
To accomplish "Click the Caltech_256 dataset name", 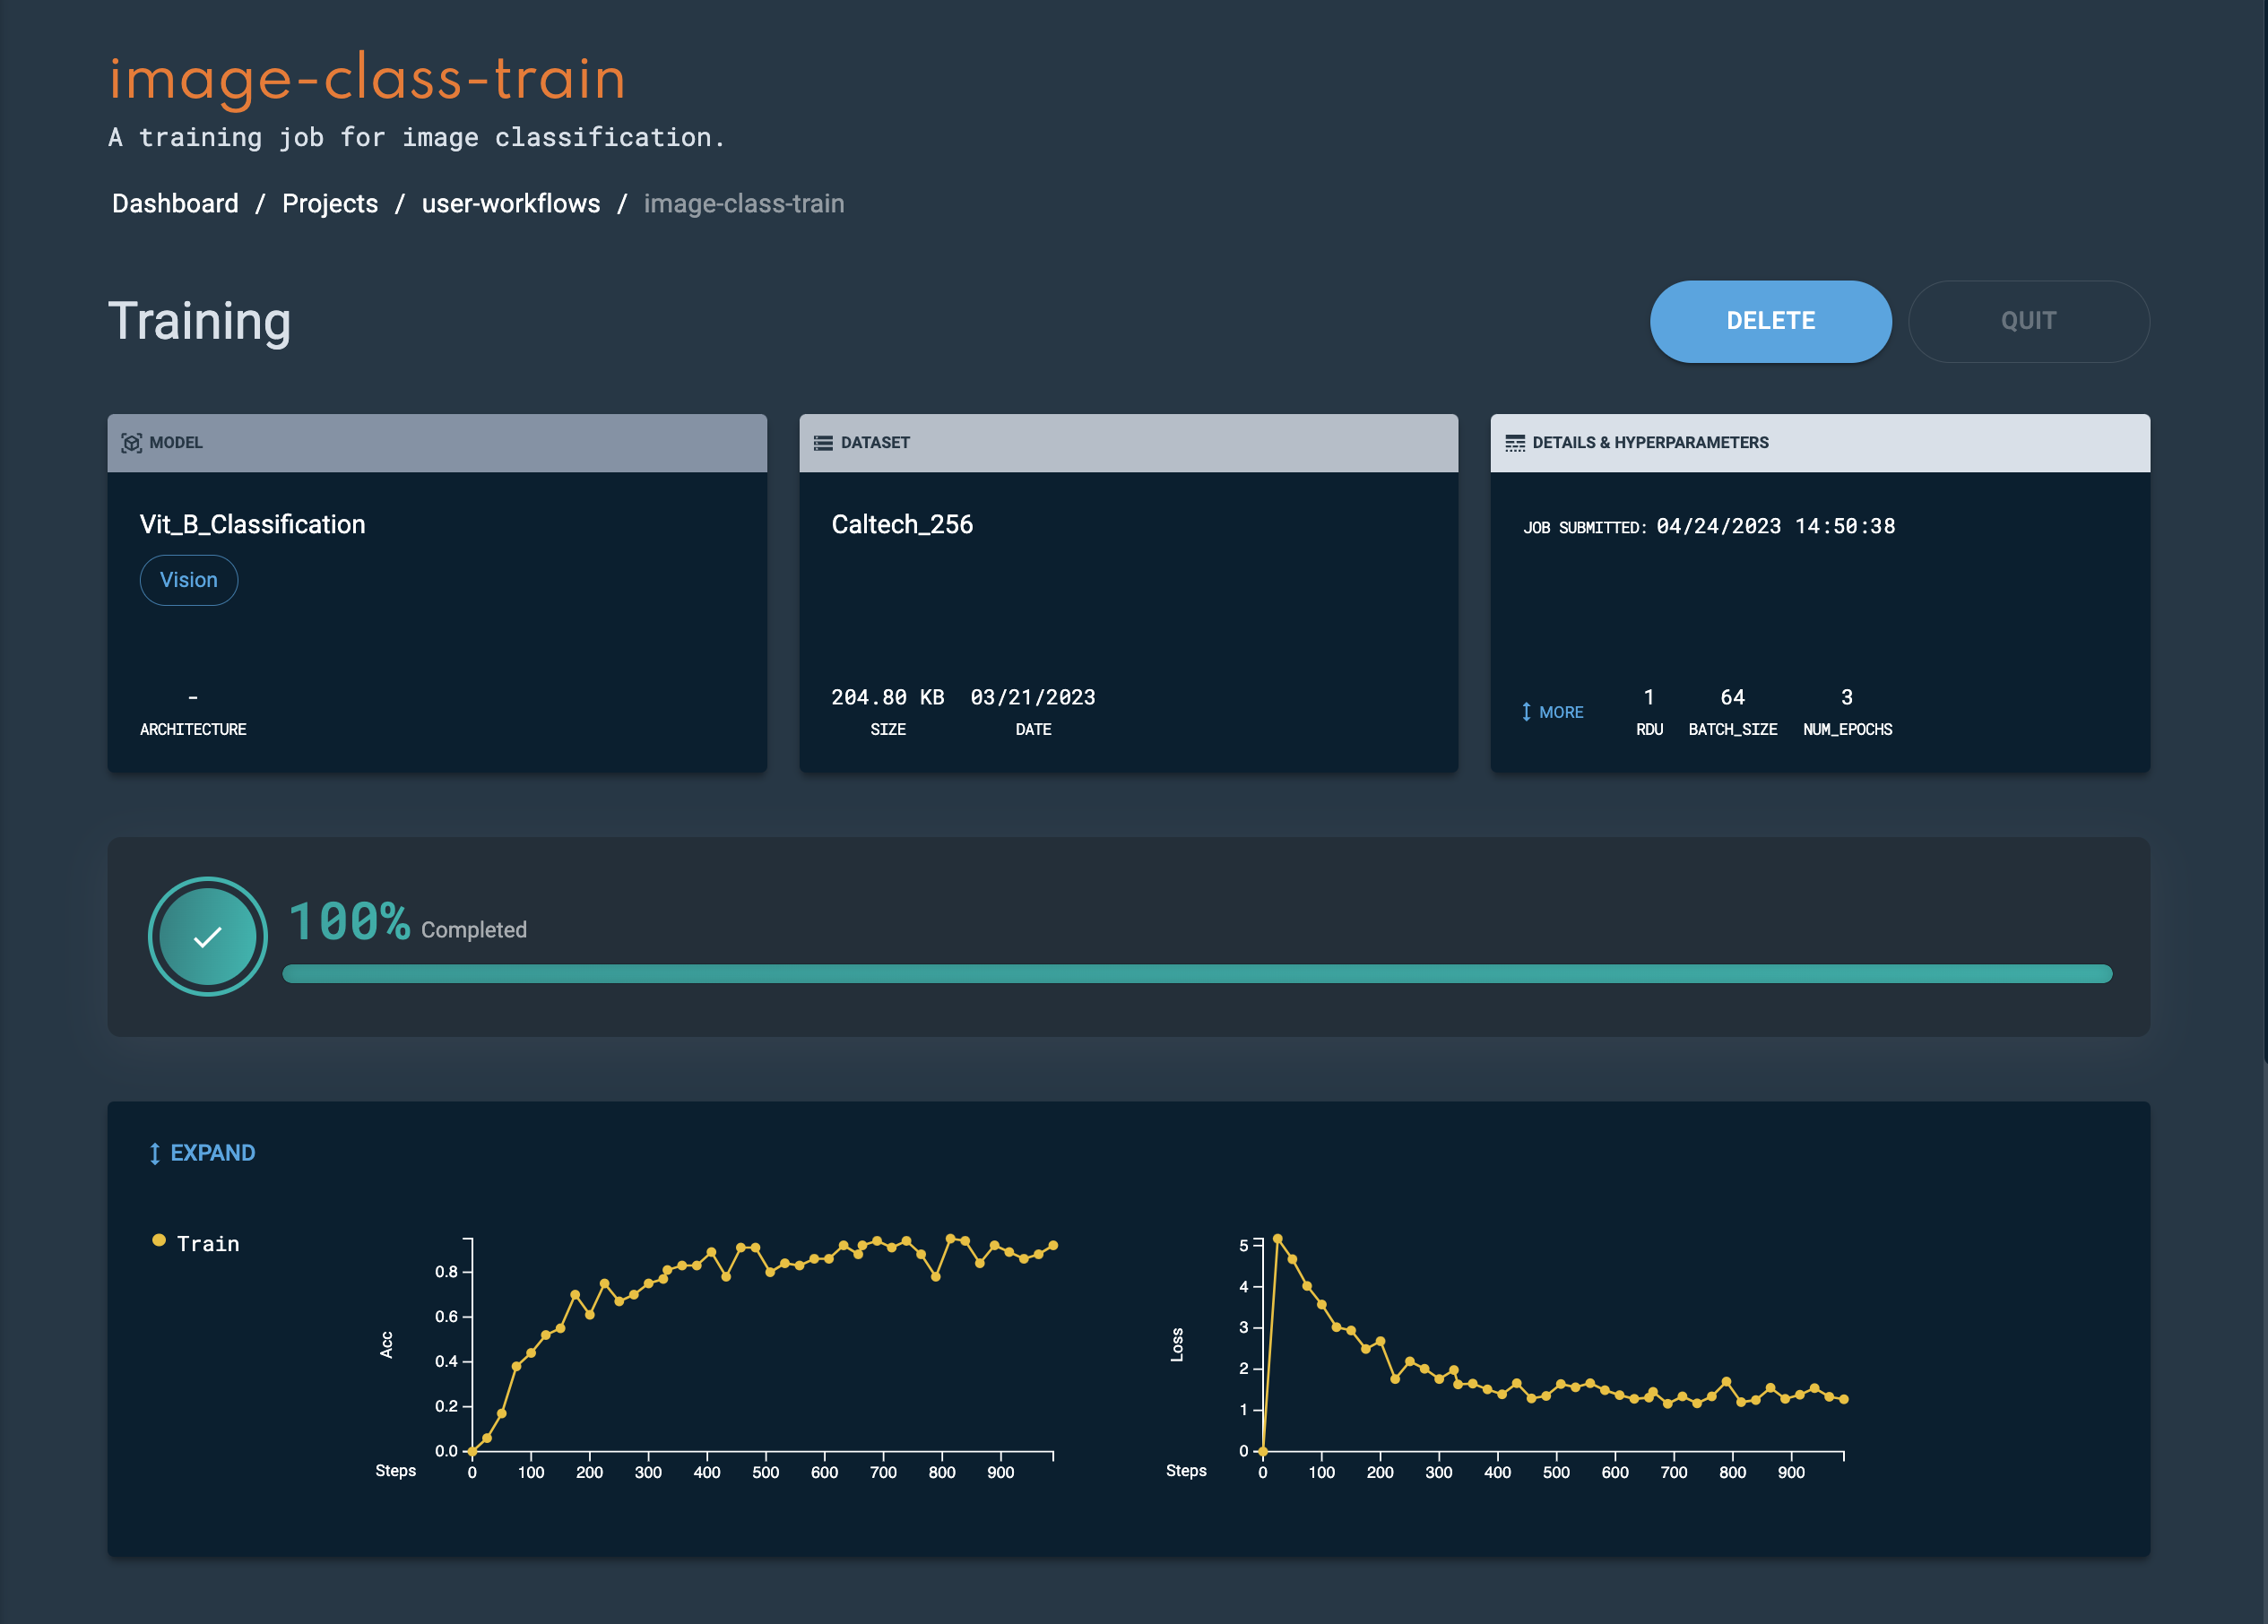I will (902, 524).
